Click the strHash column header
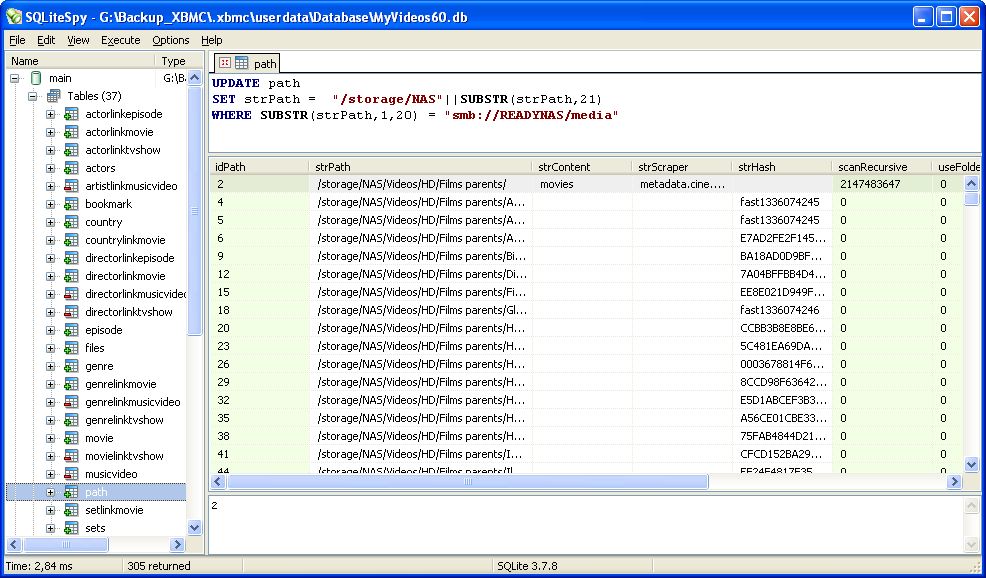The image size is (986, 578). pos(782,167)
